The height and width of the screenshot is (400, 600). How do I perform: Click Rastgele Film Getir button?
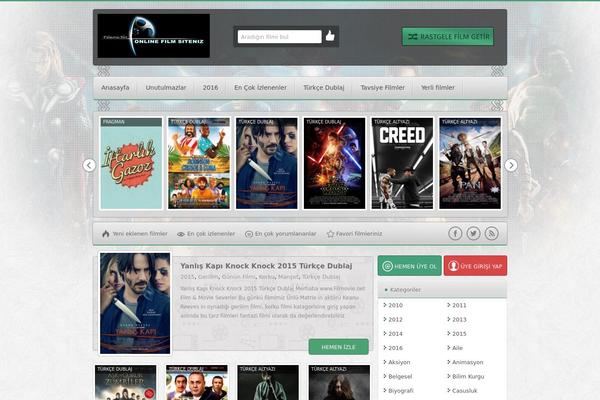448,37
